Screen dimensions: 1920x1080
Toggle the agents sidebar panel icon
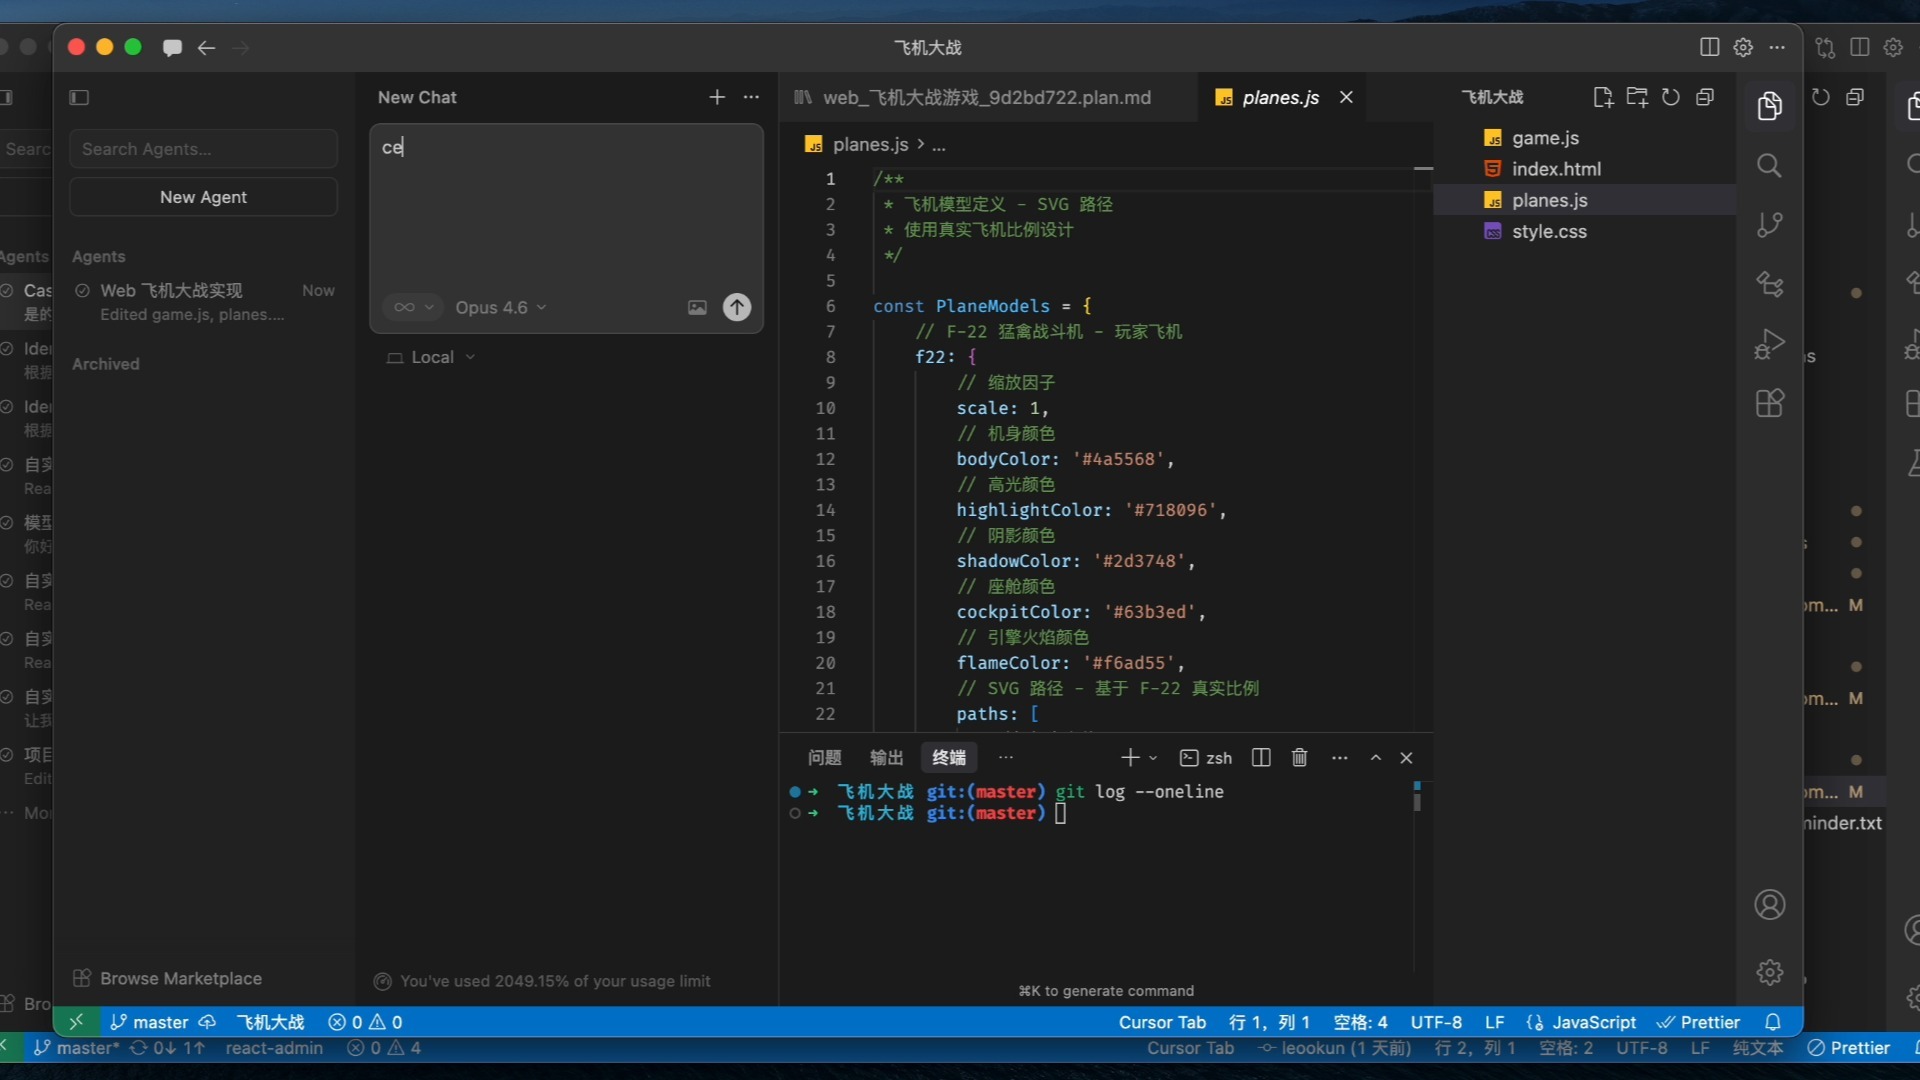click(79, 97)
